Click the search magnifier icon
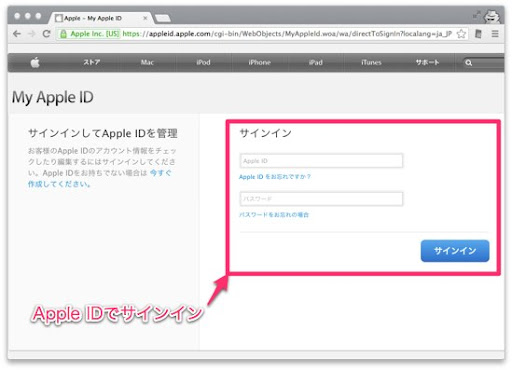 point(469,63)
